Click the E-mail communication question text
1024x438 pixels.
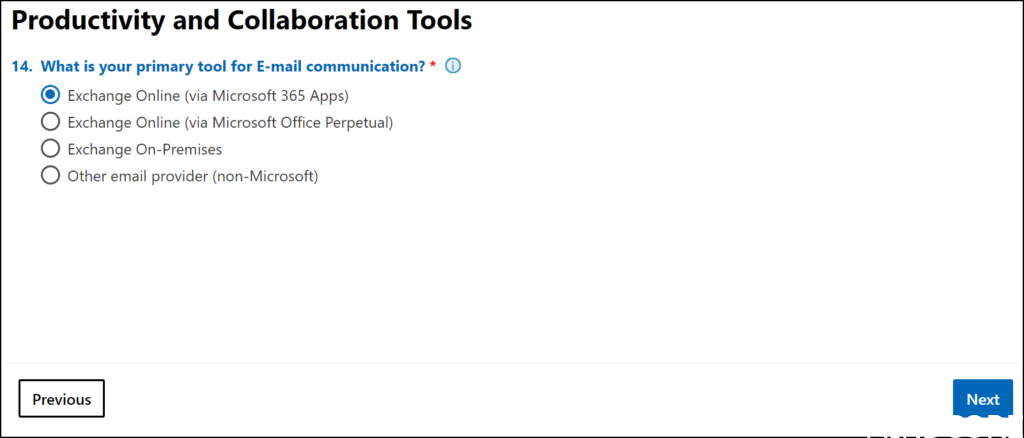tap(233, 67)
